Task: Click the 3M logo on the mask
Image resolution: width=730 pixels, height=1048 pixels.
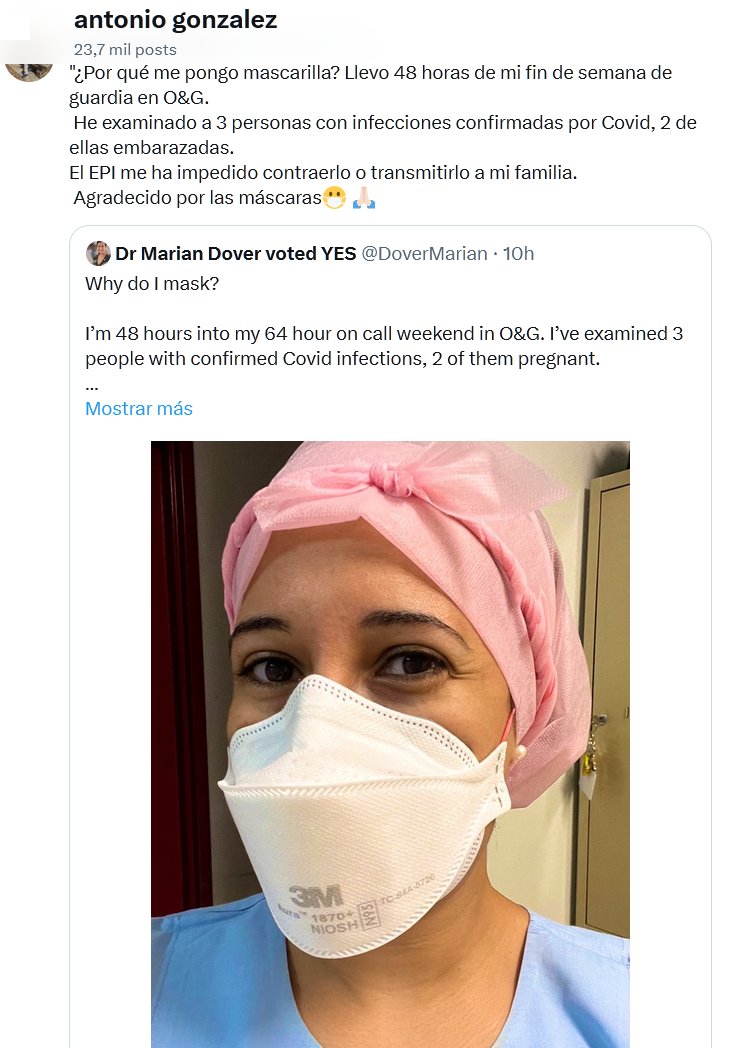Action: coord(315,895)
